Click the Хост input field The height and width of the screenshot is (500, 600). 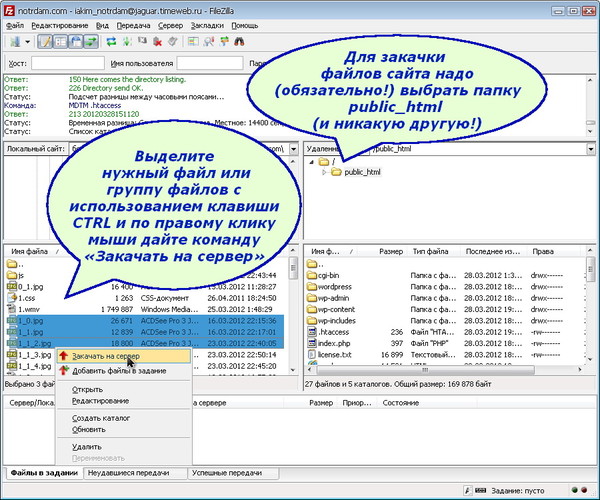point(68,63)
